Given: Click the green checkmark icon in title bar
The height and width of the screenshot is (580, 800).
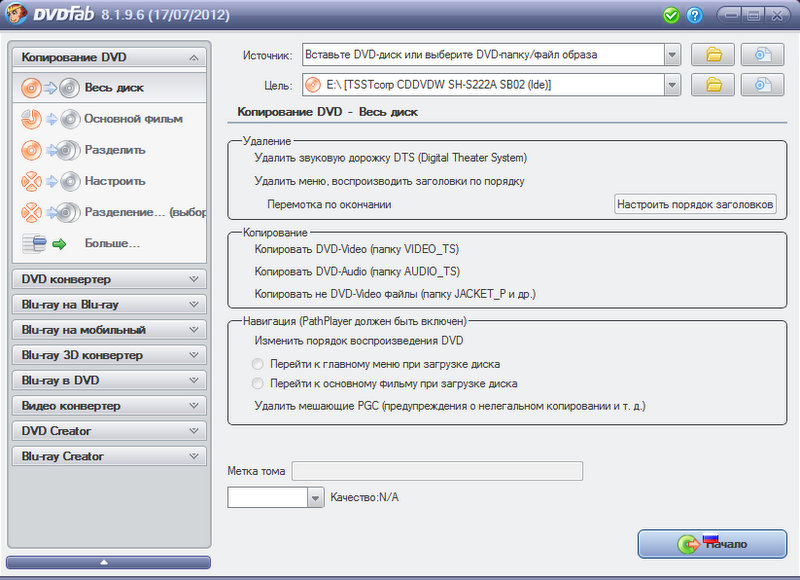Looking at the screenshot, I should pyautogui.click(x=671, y=15).
